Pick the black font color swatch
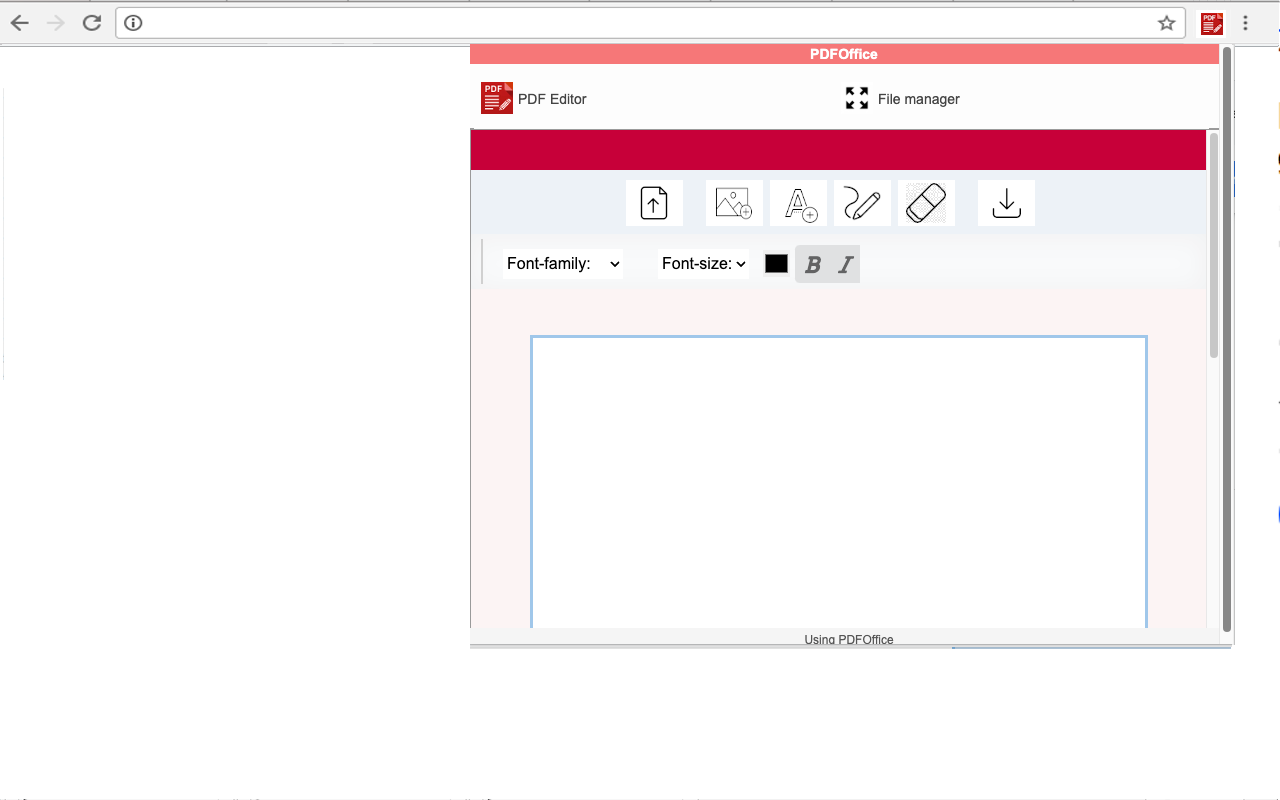 click(x=776, y=263)
